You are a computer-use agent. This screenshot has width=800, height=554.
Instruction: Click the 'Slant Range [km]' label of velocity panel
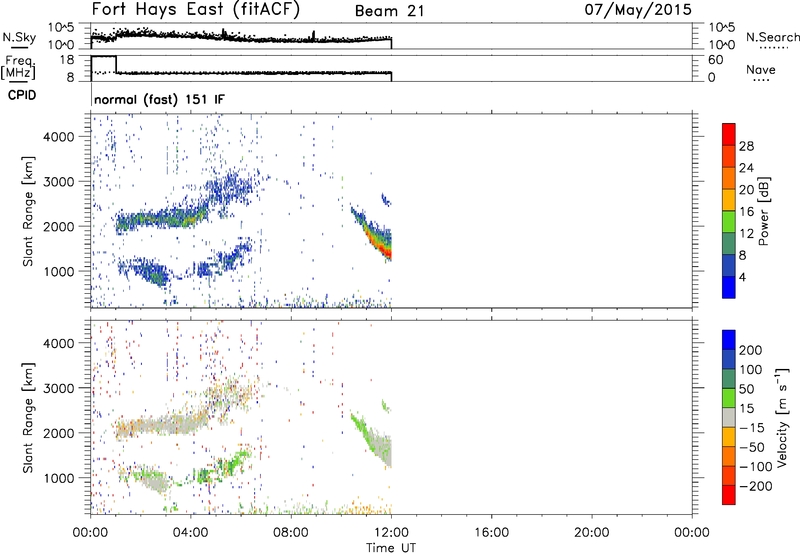(x=28, y=417)
